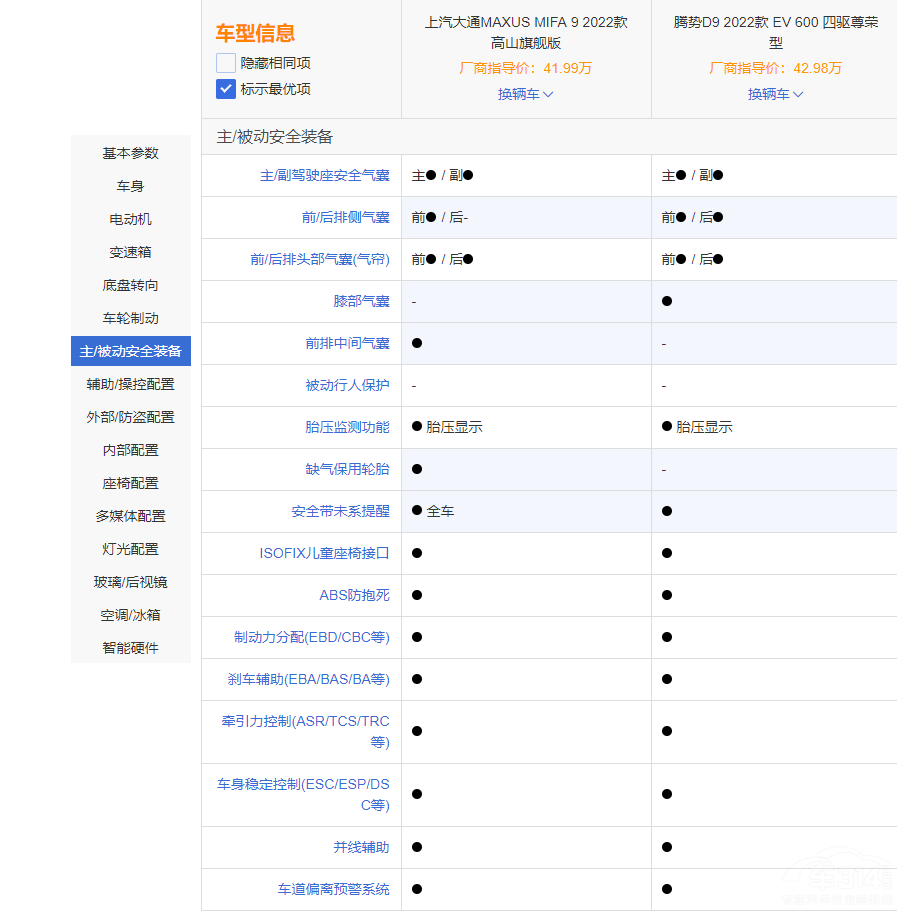Open the ABS防抱死 parameter link

354,595
